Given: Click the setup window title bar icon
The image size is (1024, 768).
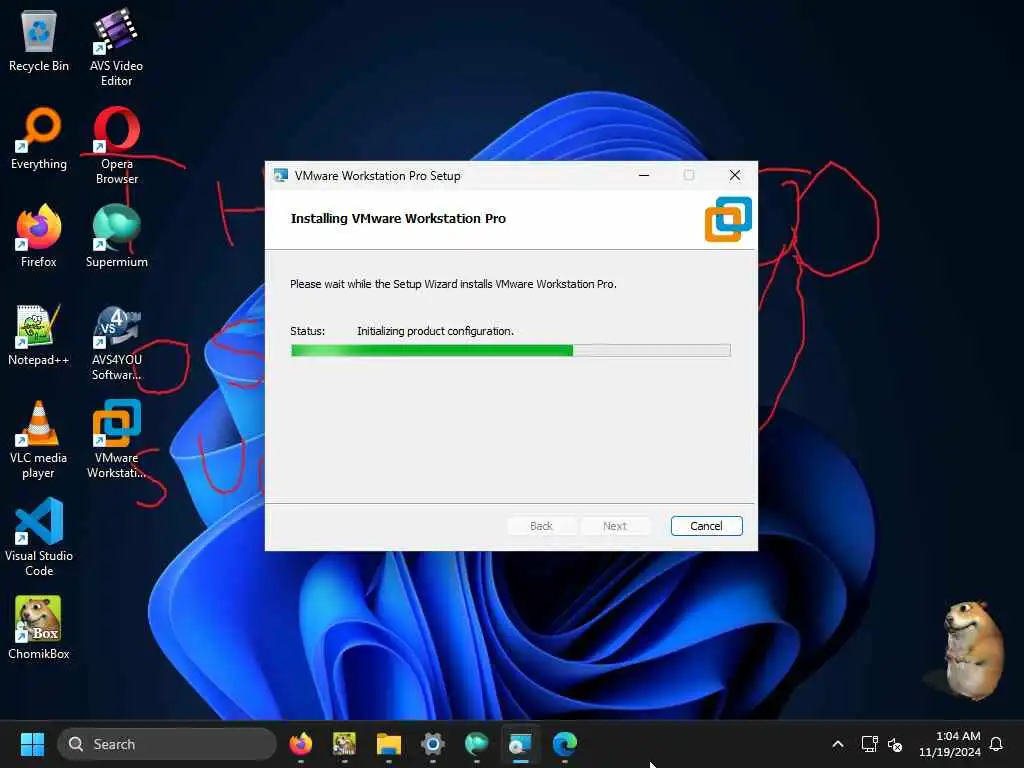Looking at the screenshot, I should click(x=281, y=175).
